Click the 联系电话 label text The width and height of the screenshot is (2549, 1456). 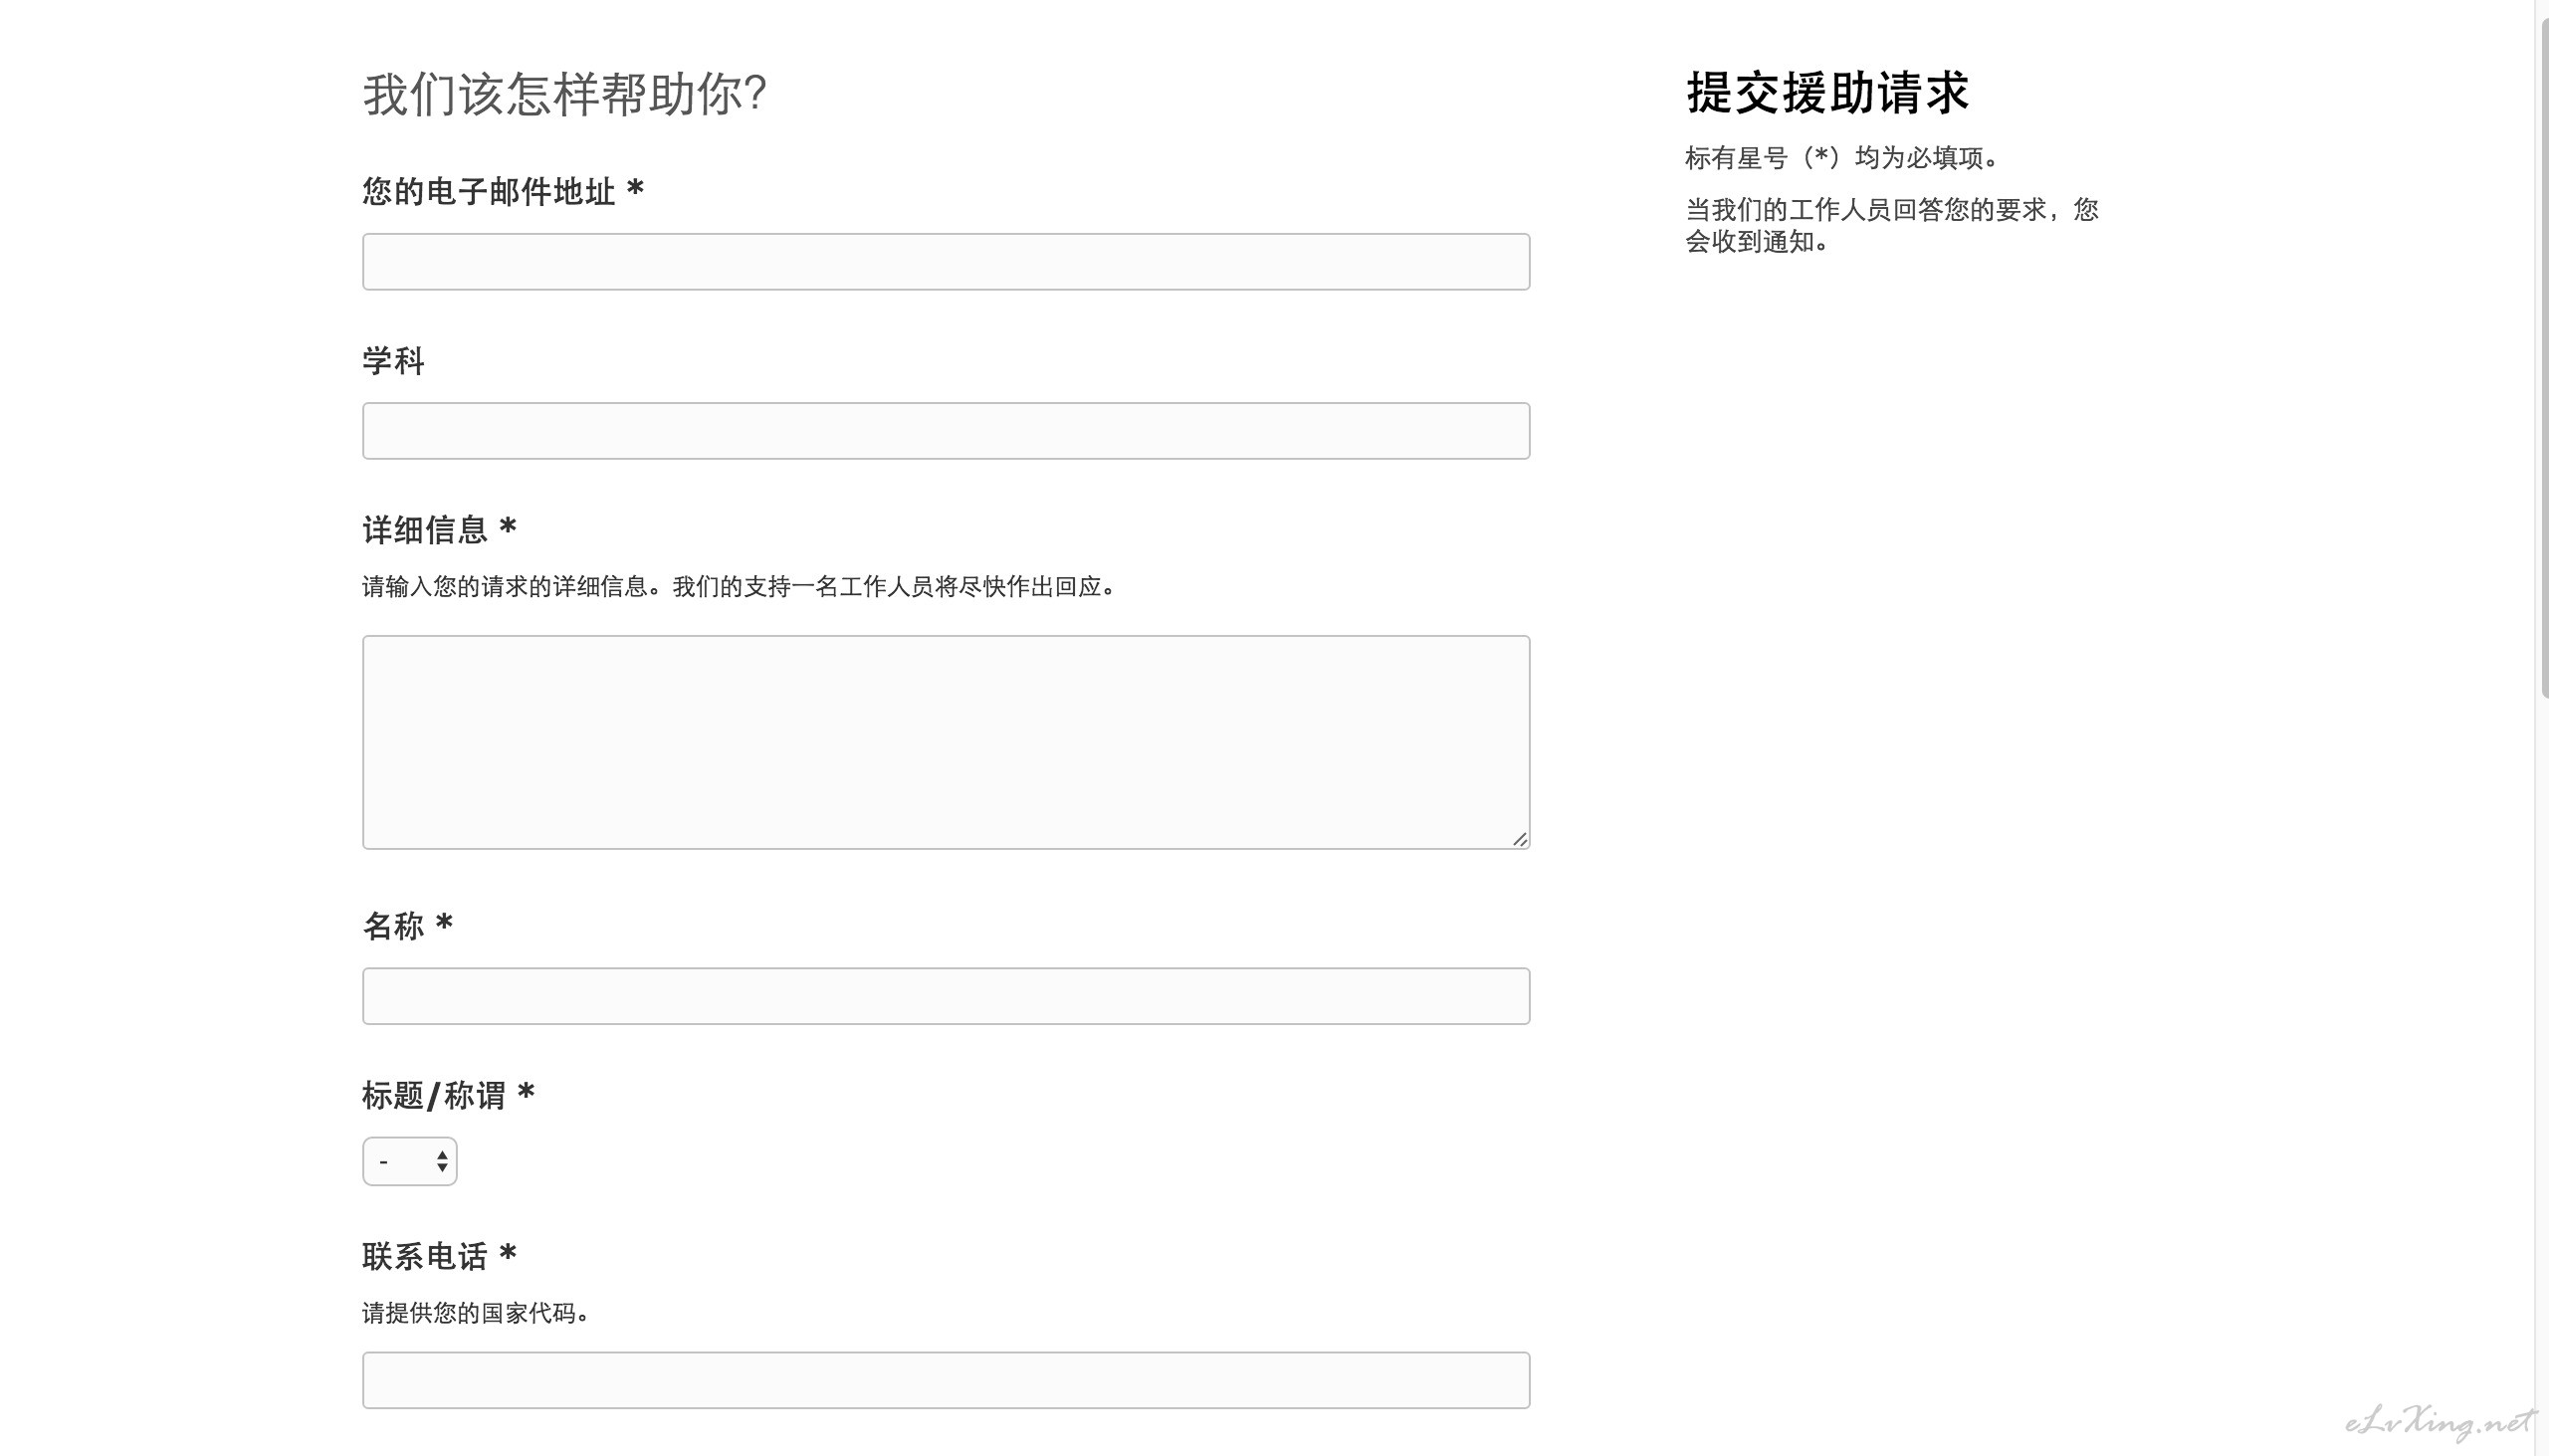click(439, 1256)
